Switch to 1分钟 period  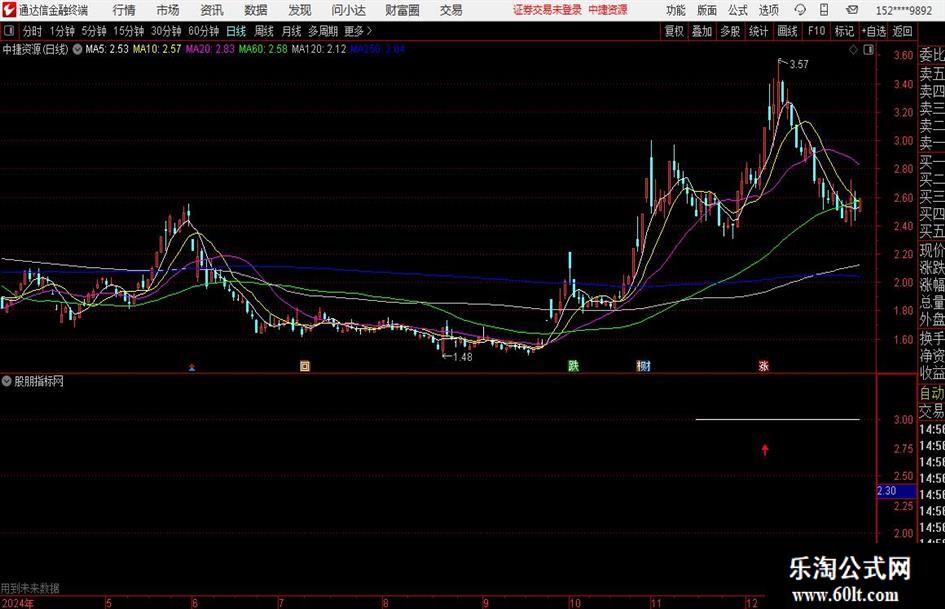(x=61, y=31)
